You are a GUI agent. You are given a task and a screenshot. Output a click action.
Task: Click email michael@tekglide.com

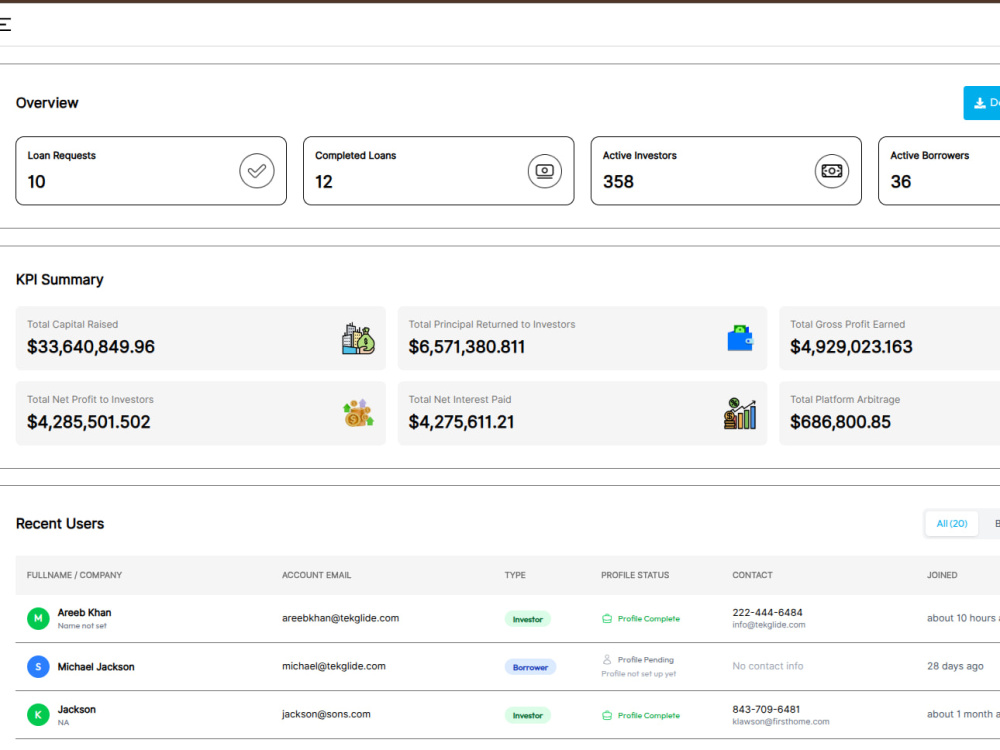click(x=334, y=666)
